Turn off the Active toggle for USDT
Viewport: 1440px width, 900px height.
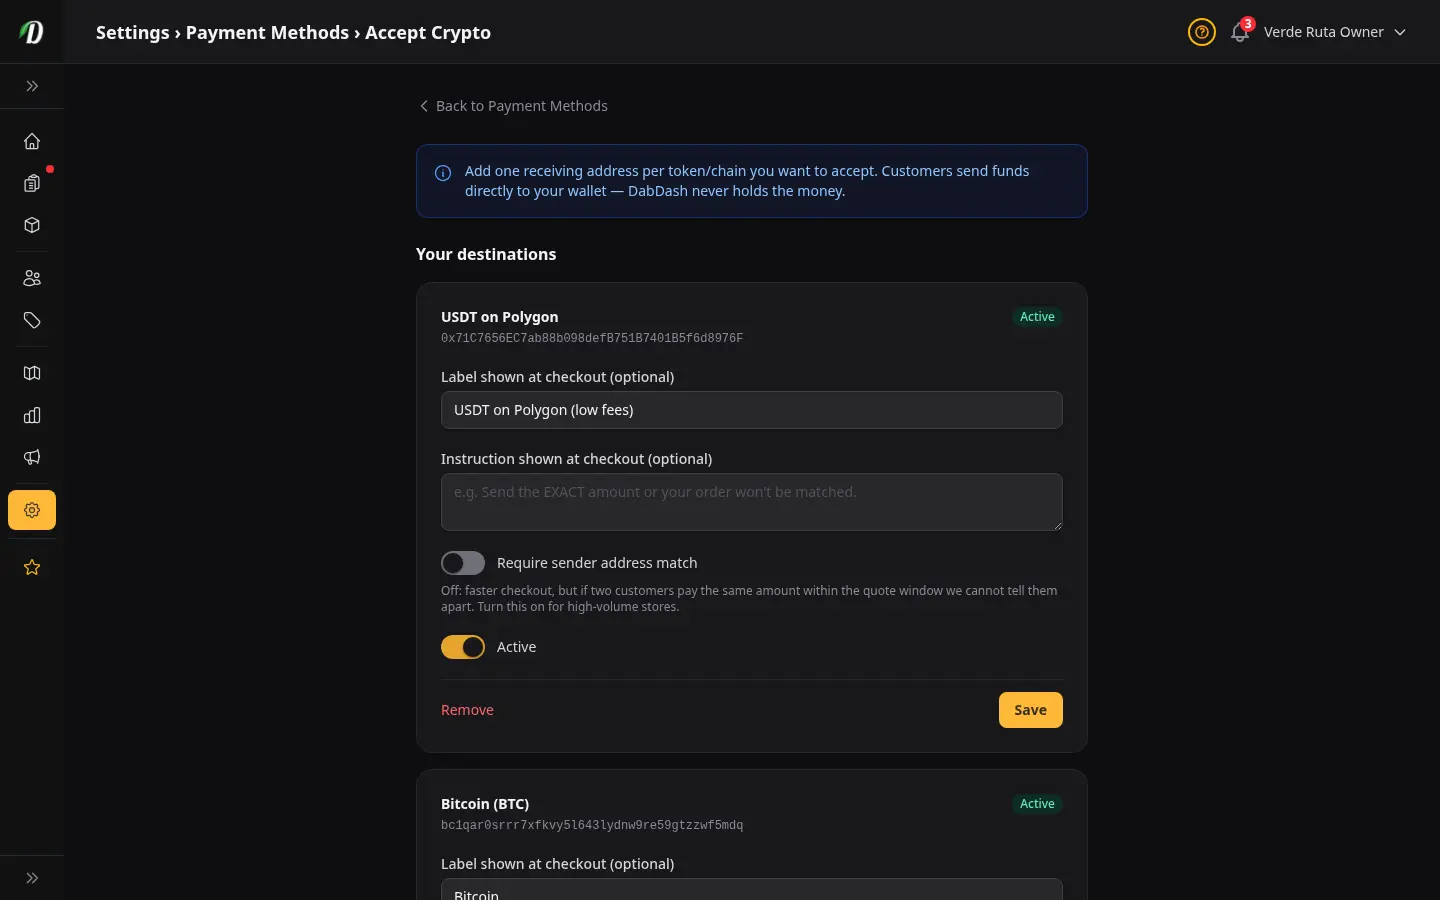463,647
